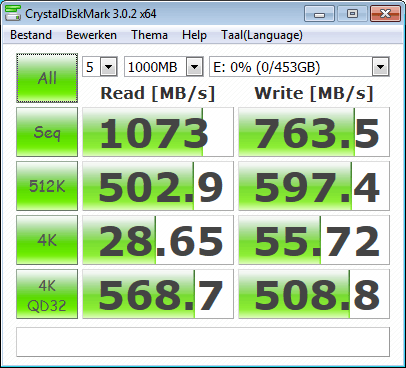The width and height of the screenshot is (406, 368).
Task: Select the 4K QD32 read result 568.7
Action: pyautogui.click(x=158, y=294)
